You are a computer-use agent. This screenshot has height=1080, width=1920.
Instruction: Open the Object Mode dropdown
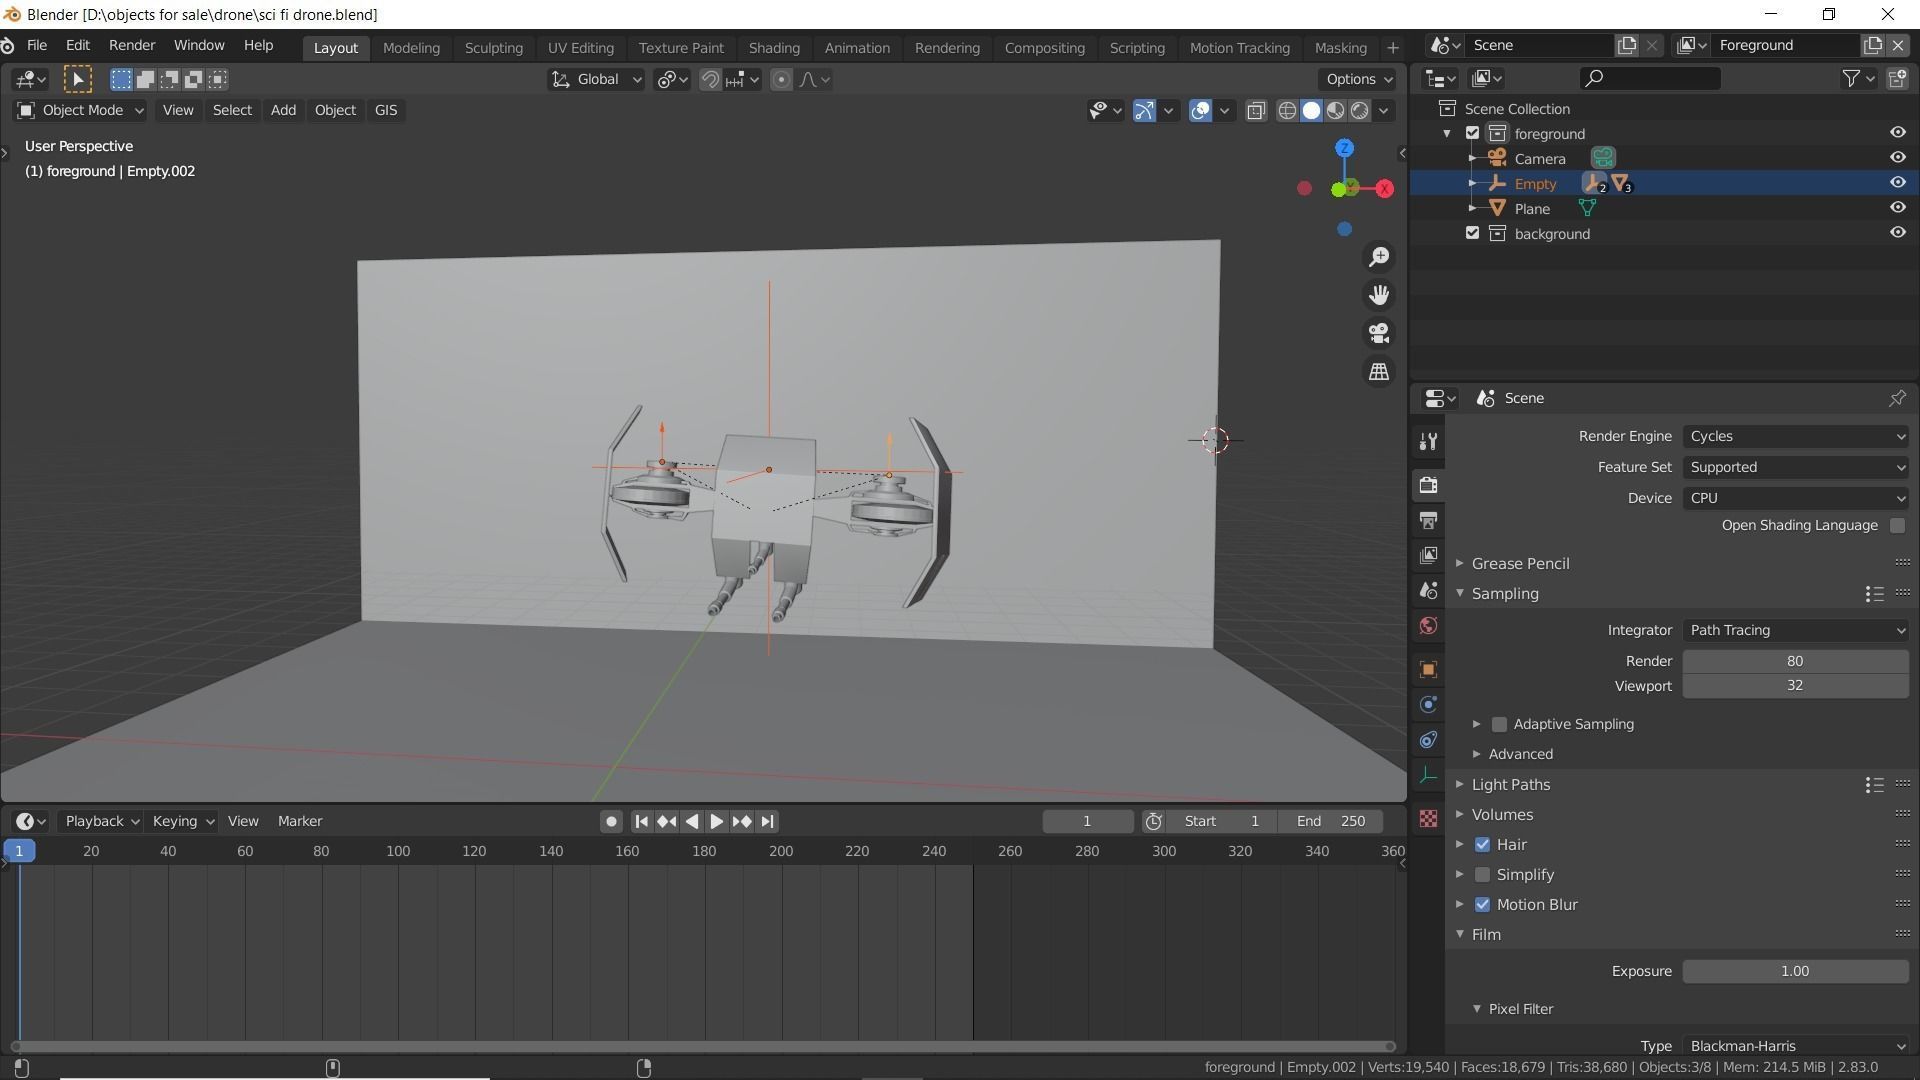pos(81,111)
